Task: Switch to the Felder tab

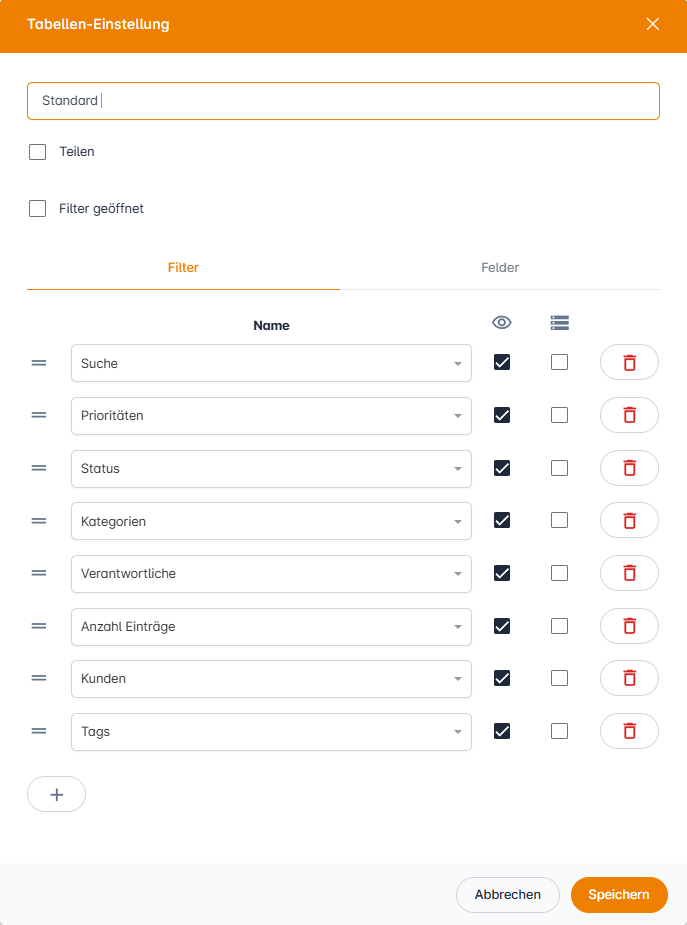Action: click(x=500, y=268)
